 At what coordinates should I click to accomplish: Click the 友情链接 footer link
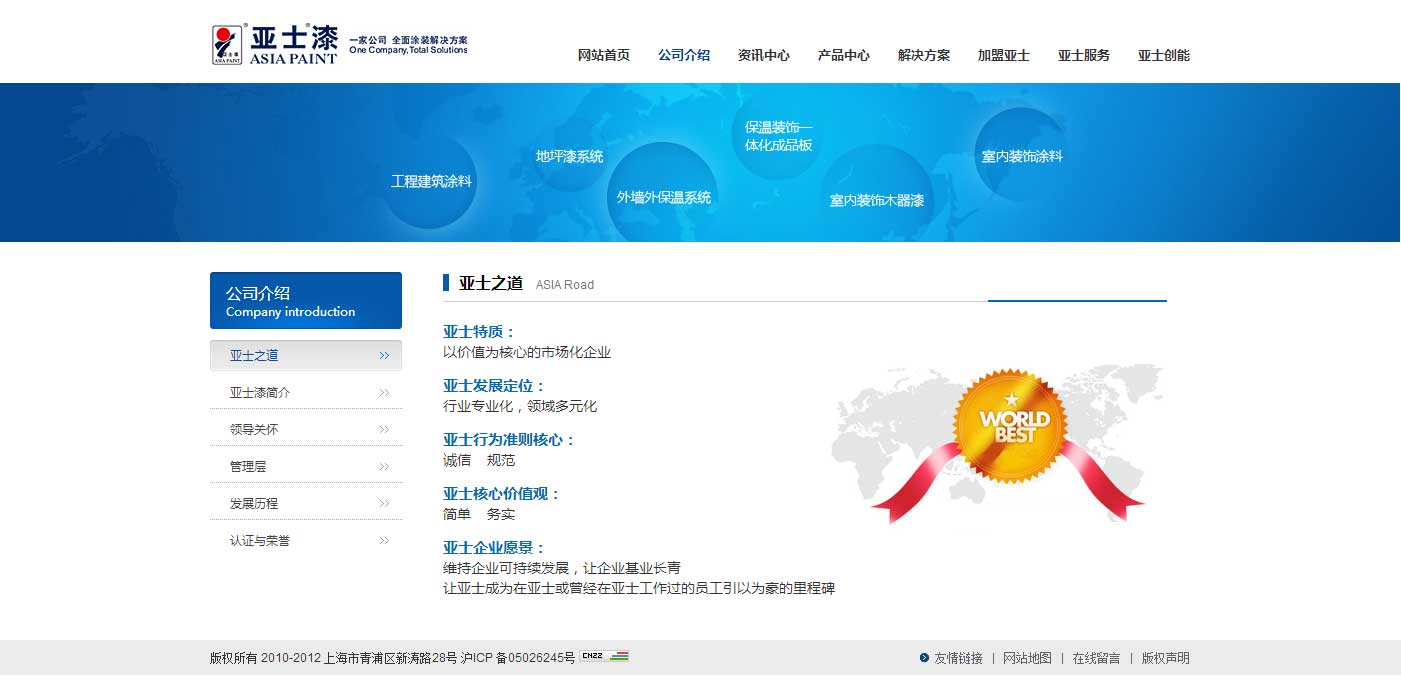[958, 658]
